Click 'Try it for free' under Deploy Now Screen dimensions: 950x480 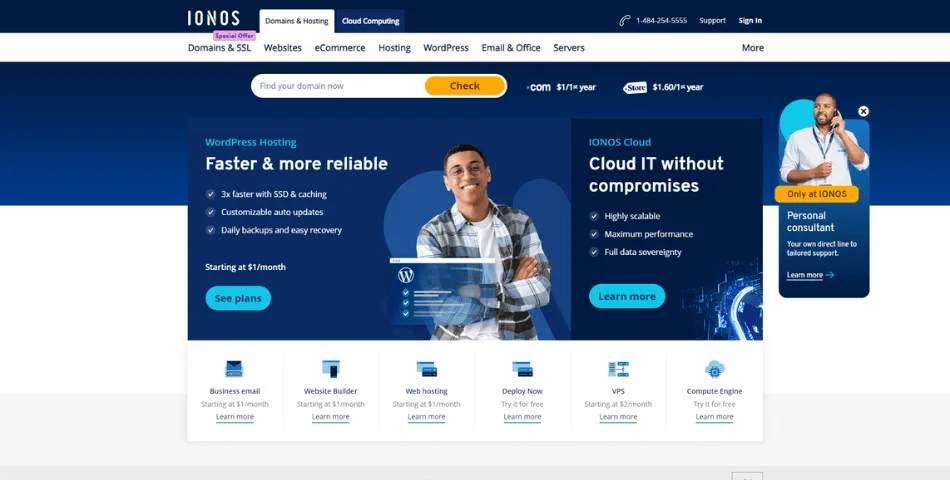pyautogui.click(x=522, y=404)
